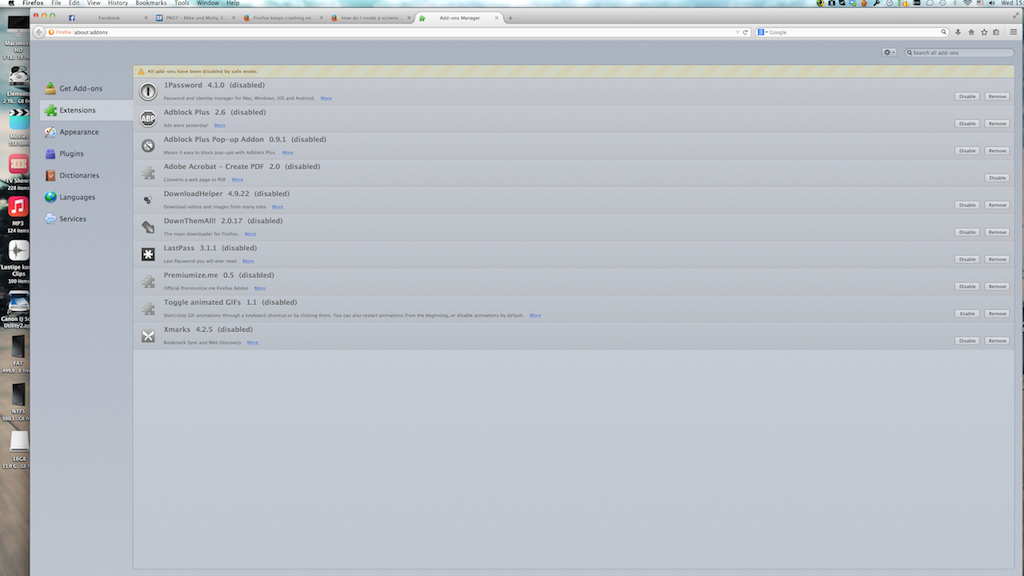Open the History menu
Screen dimensions: 1024x576
pos(118,3)
